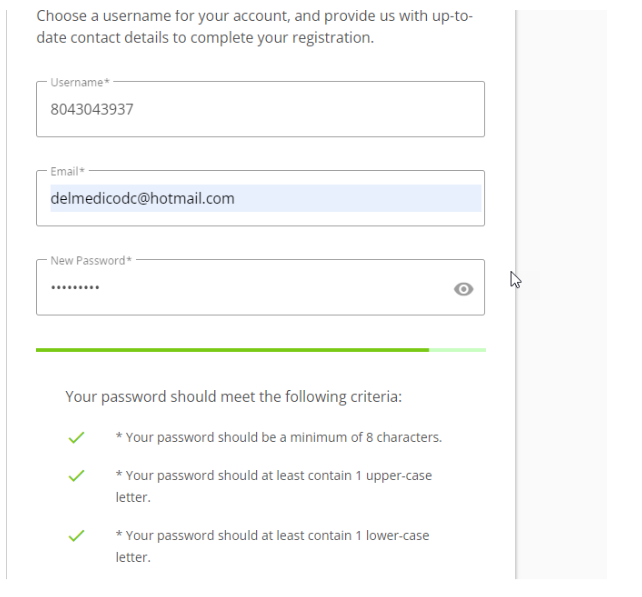Click the Username* field label

pos(80,82)
